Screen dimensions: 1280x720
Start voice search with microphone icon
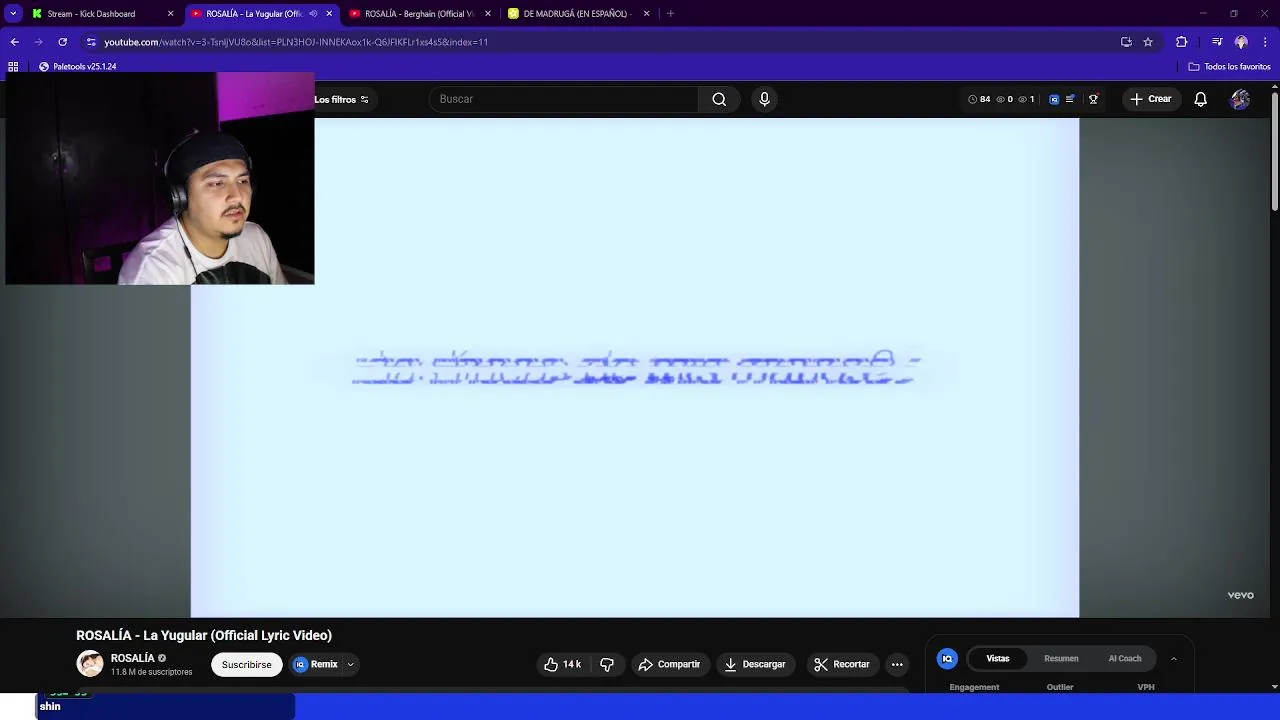pos(764,99)
